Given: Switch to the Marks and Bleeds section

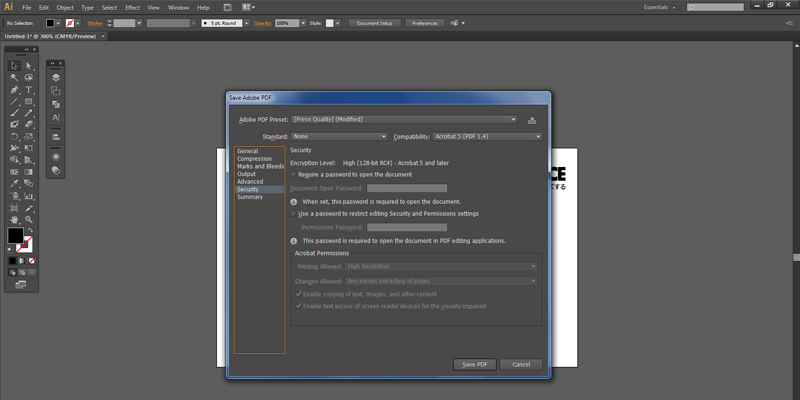Looking at the screenshot, I should pyautogui.click(x=260, y=167).
